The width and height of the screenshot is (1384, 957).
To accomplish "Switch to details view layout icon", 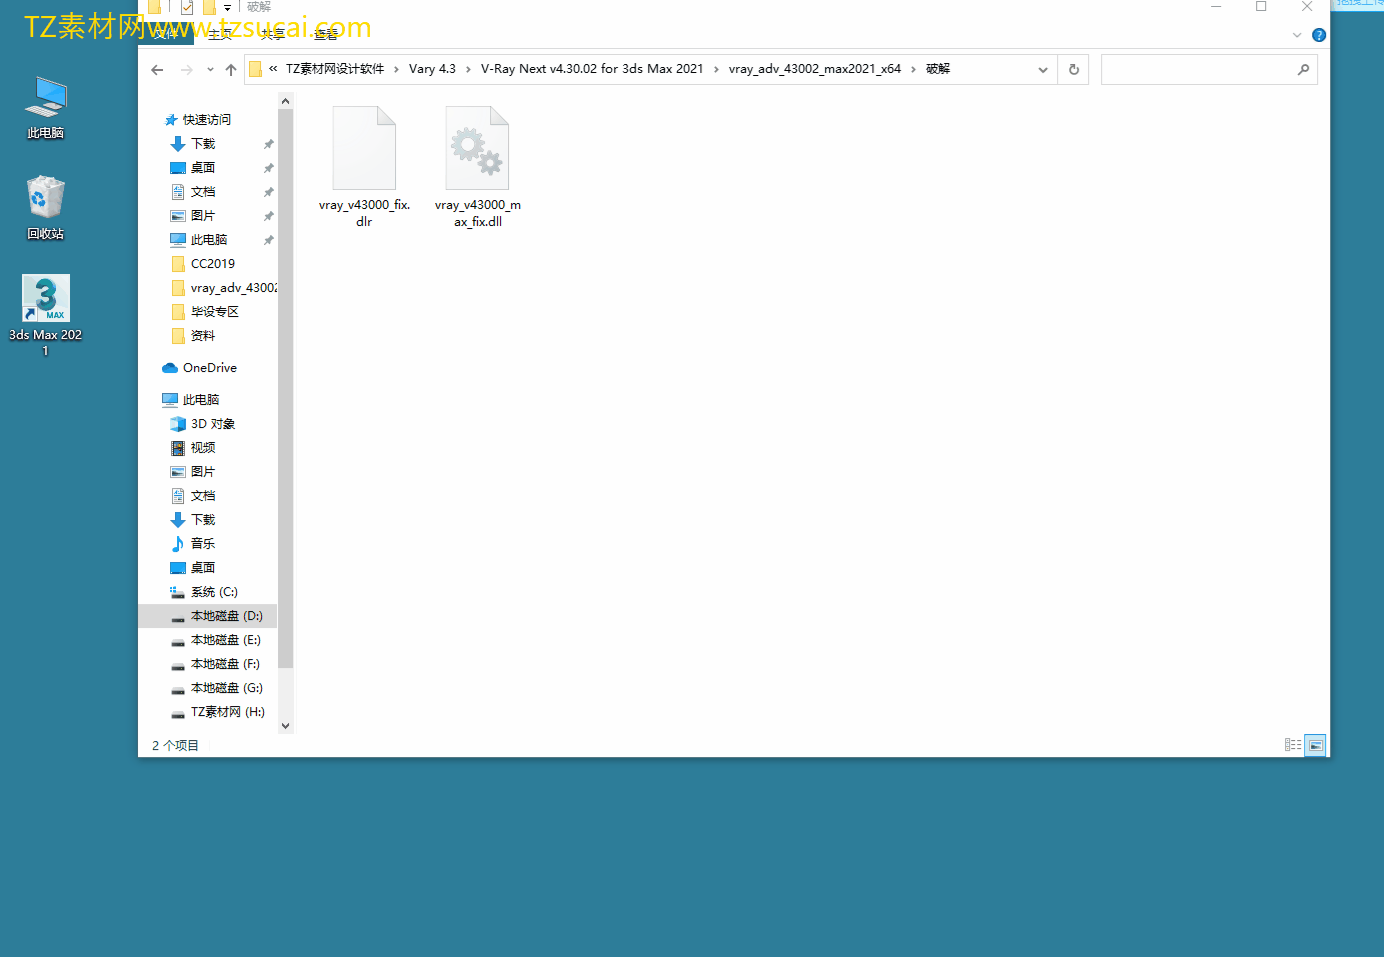I will point(1293,745).
